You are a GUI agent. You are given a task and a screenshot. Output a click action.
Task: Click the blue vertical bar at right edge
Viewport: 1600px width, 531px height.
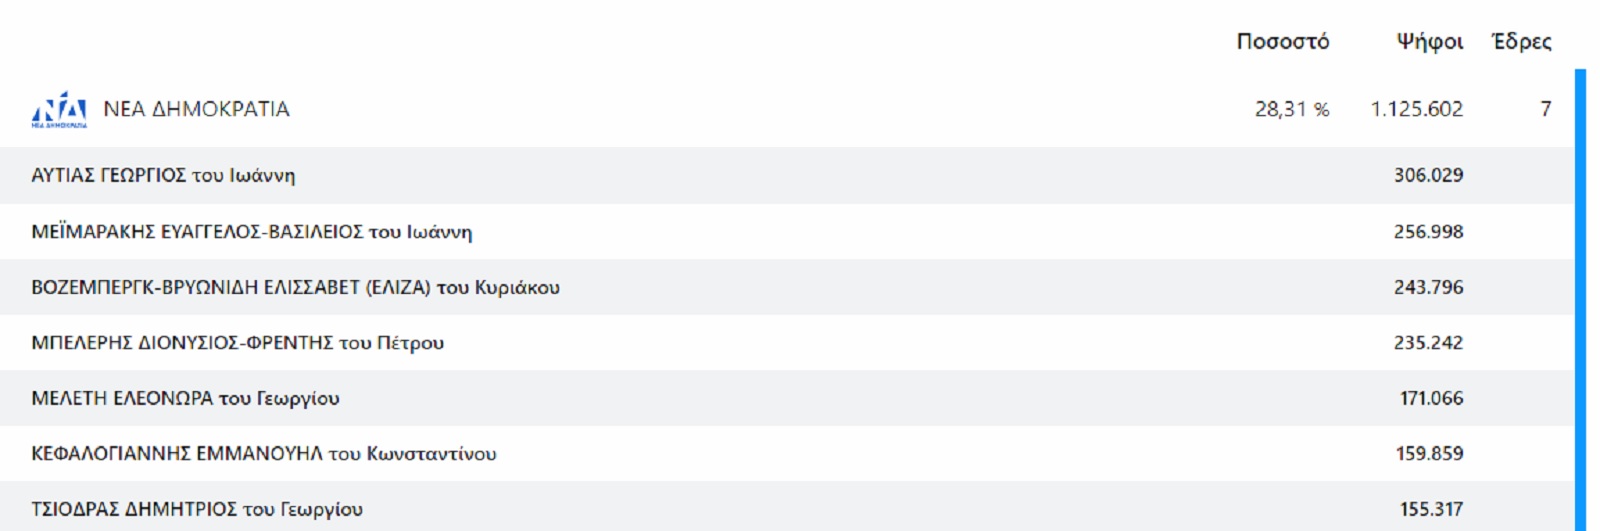click(x=1580, y=300)
